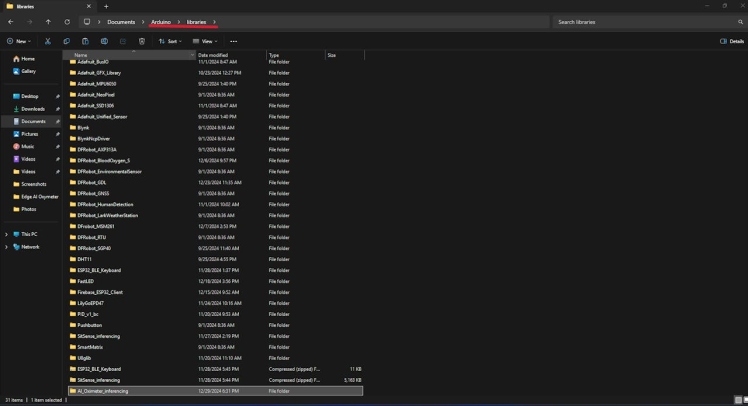Refresh the current folder view
Image resolution: width=748 pixels, height=406 pixels.
point(67,21)
